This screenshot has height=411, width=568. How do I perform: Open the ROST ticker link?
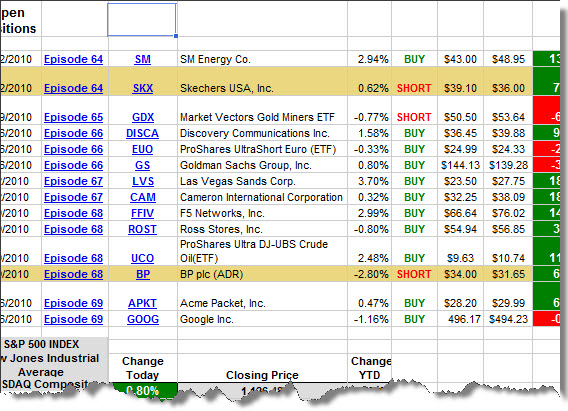point(142,229)
